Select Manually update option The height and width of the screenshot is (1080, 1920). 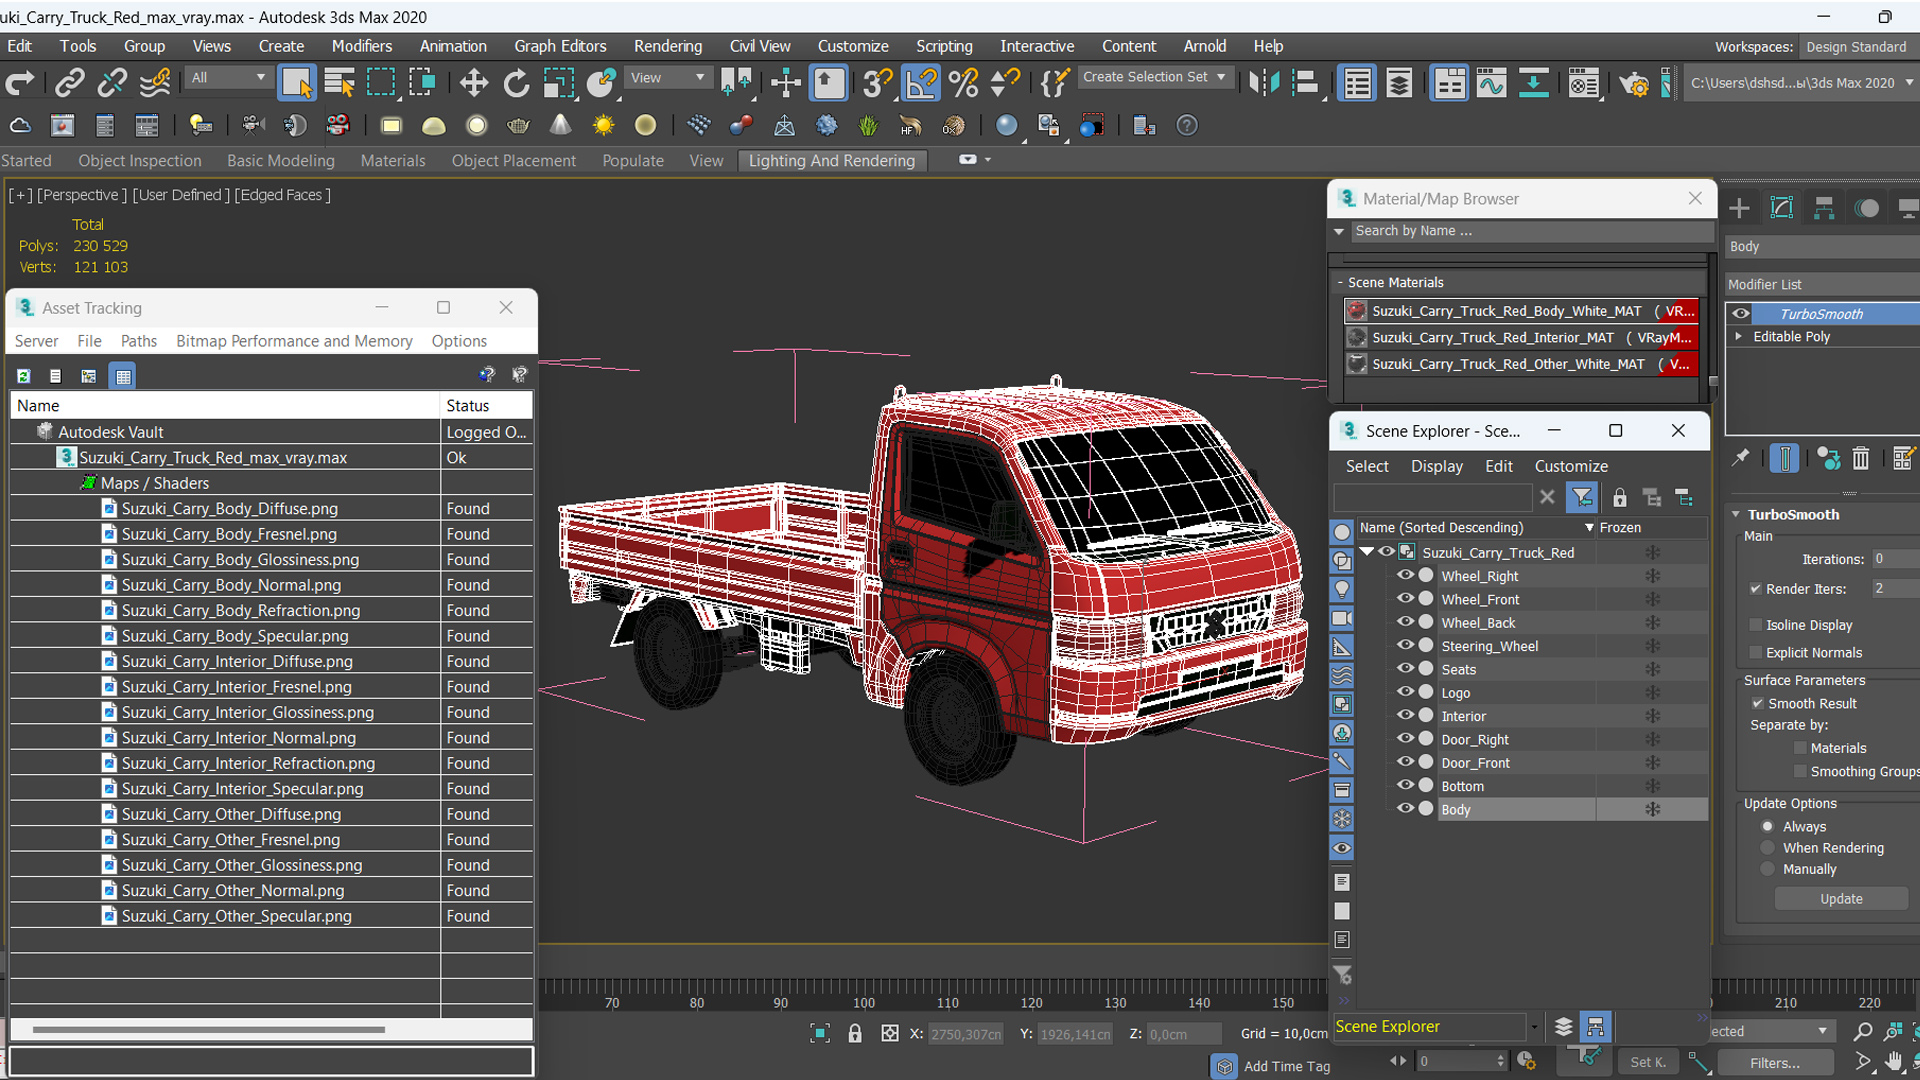pyautogui.click(x=1768, y=869)
